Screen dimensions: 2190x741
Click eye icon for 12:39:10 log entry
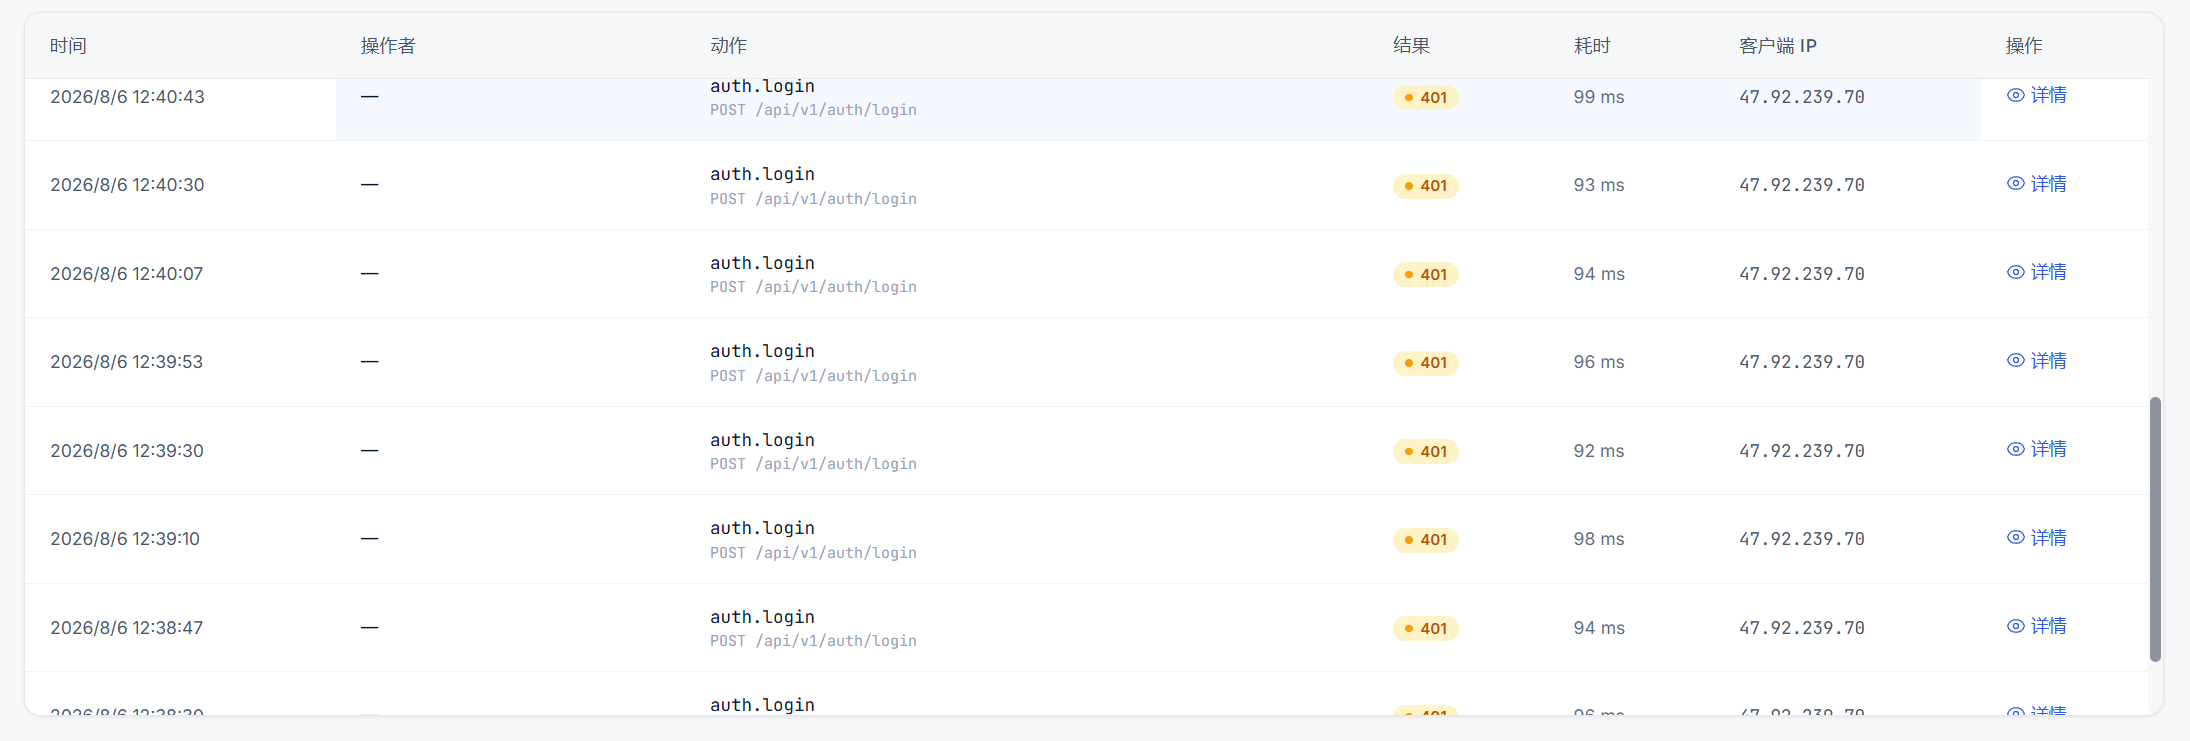[x=2016, y=538]
